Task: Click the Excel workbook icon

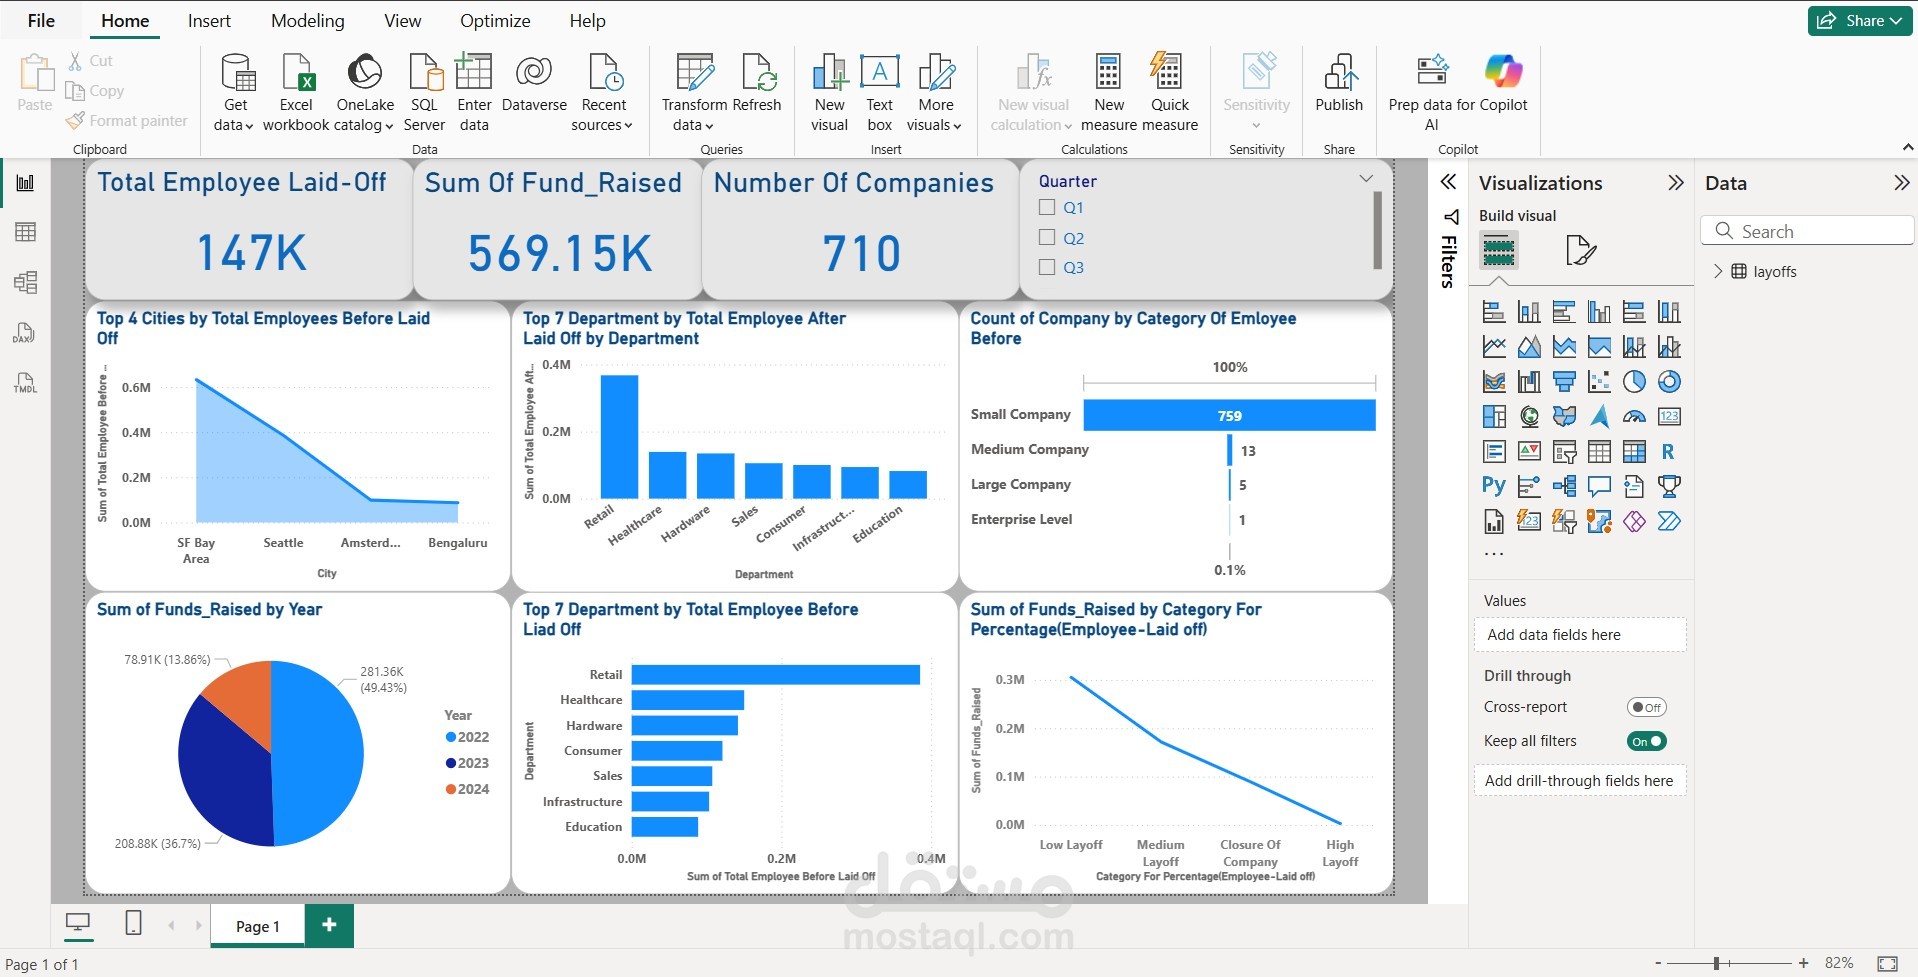Action: (x=296, y=75)
